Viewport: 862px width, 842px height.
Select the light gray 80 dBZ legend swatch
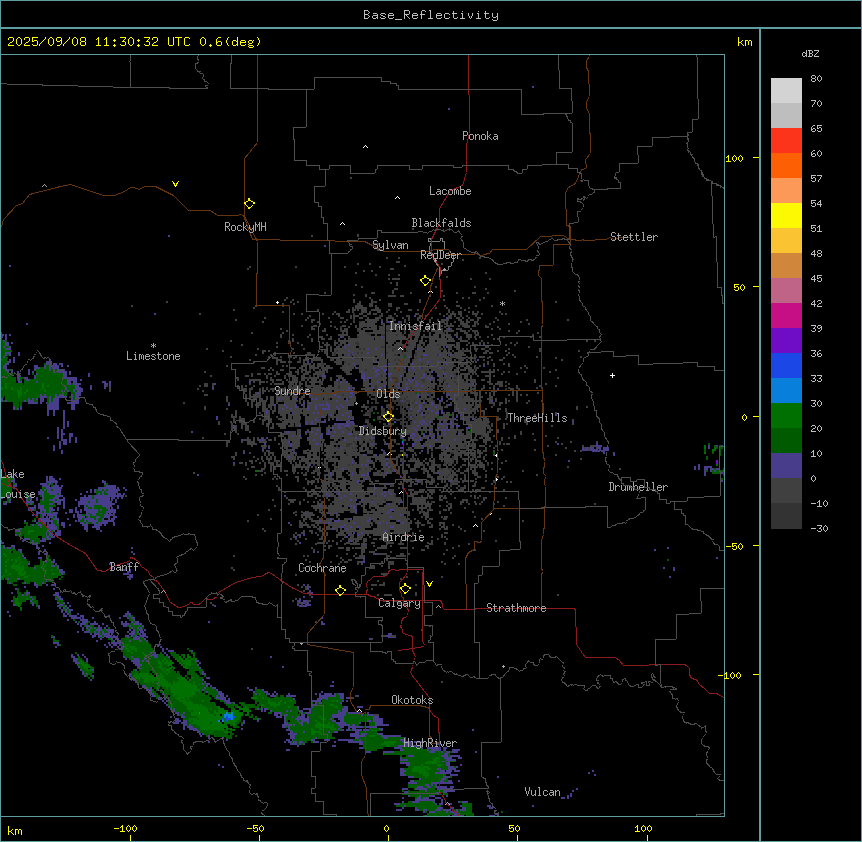coord(786,91)
